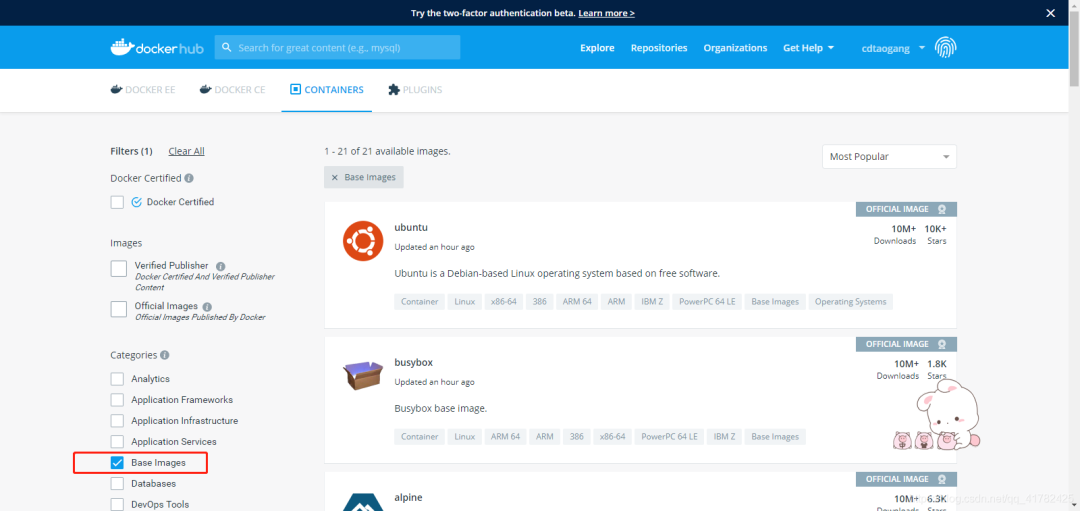Tick the Databases checkbox

(117, 483)
